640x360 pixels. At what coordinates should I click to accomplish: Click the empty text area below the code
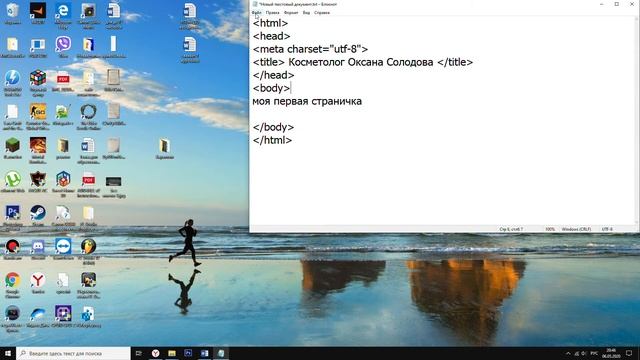click(443, 186)
